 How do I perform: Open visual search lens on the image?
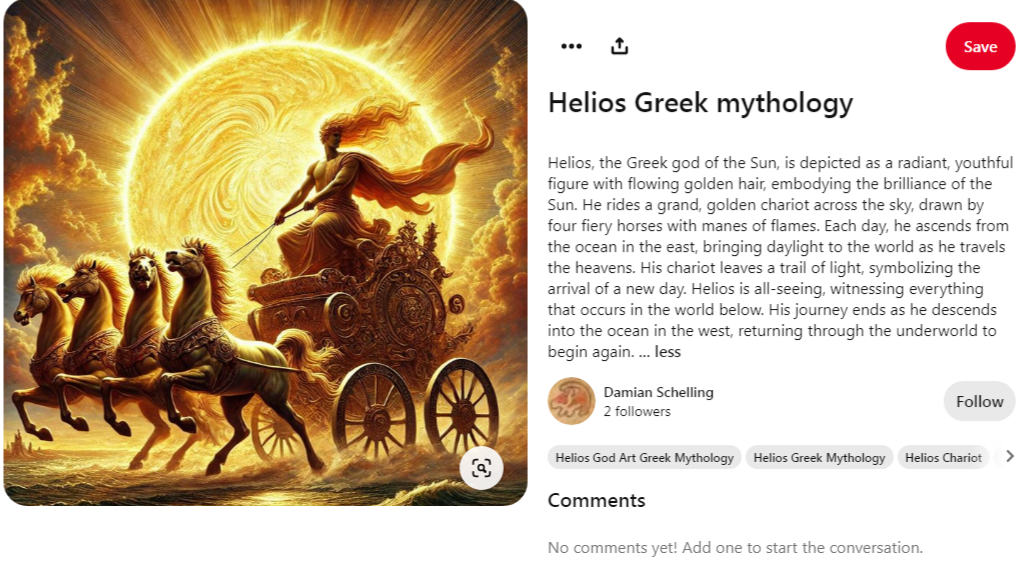pyautogui.click(x=481, y=468)
